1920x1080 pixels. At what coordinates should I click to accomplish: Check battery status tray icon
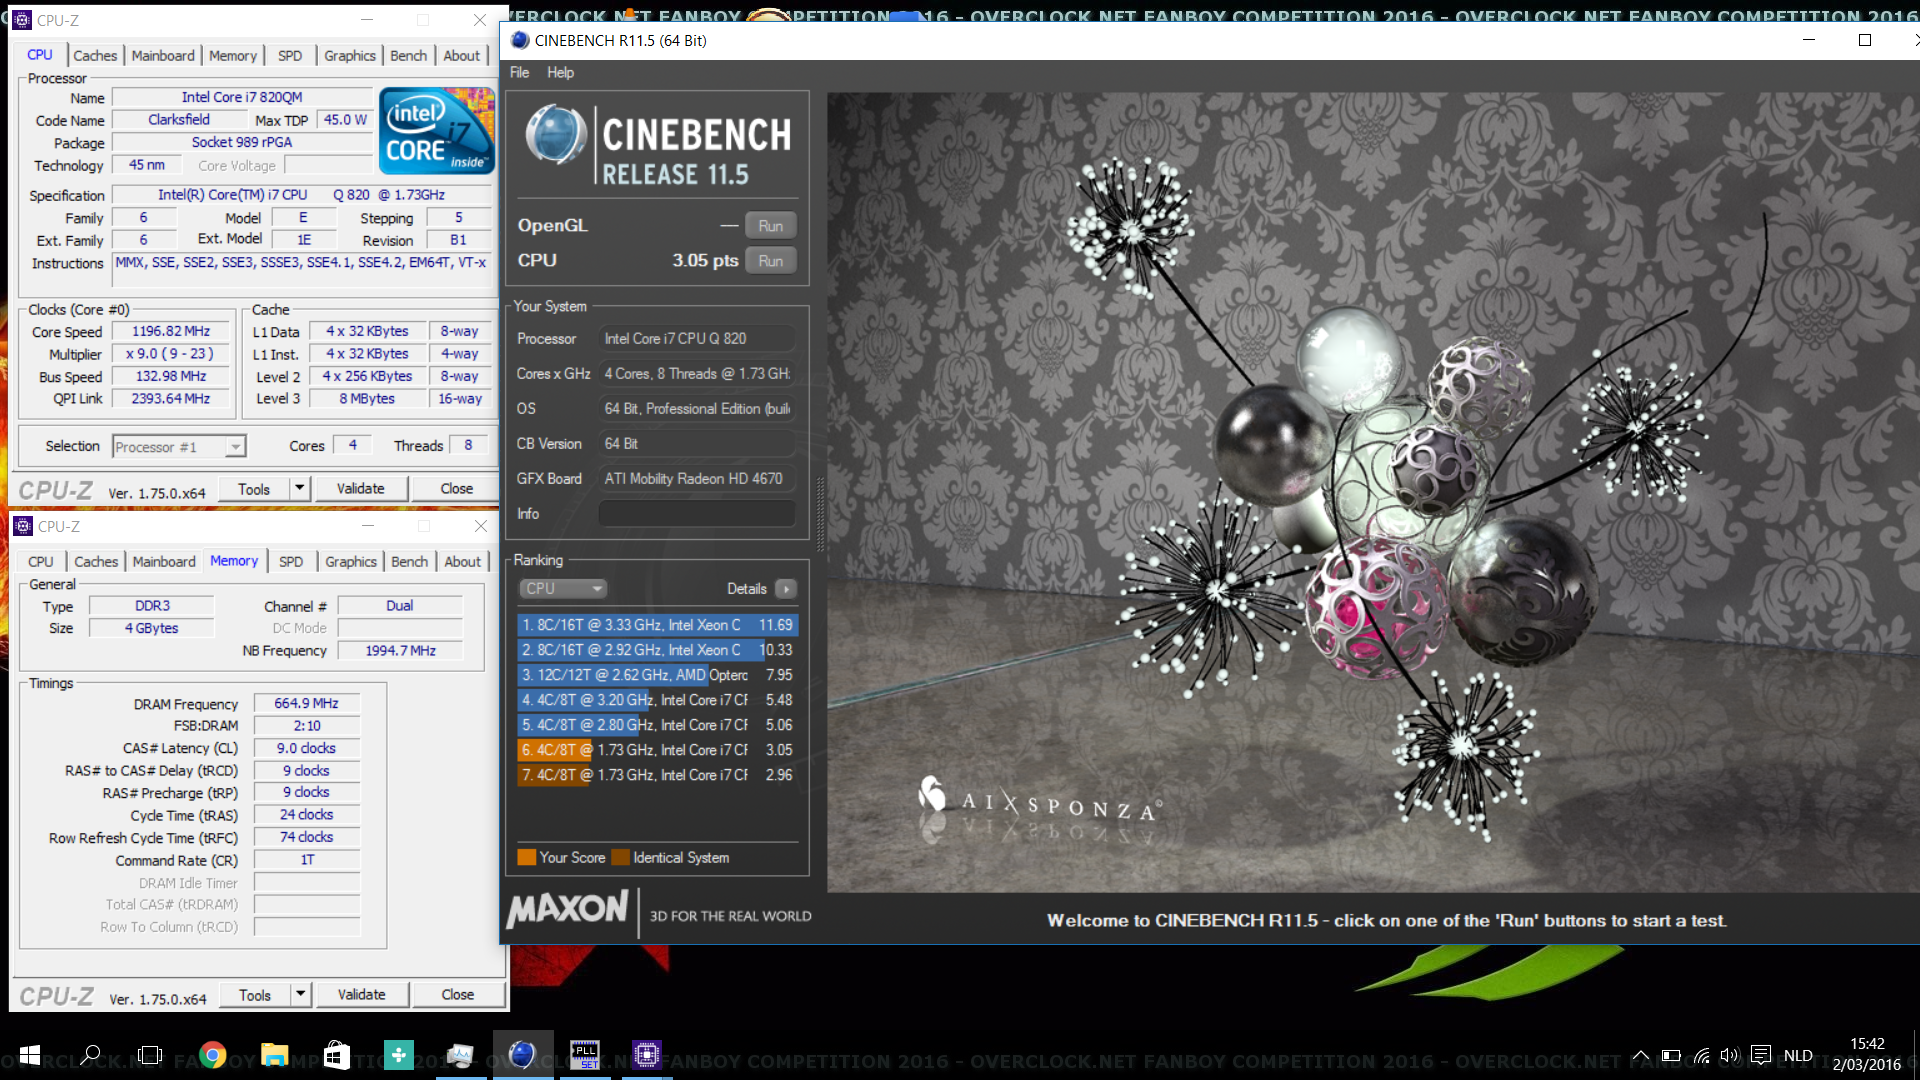[x=1671, y=1055]
